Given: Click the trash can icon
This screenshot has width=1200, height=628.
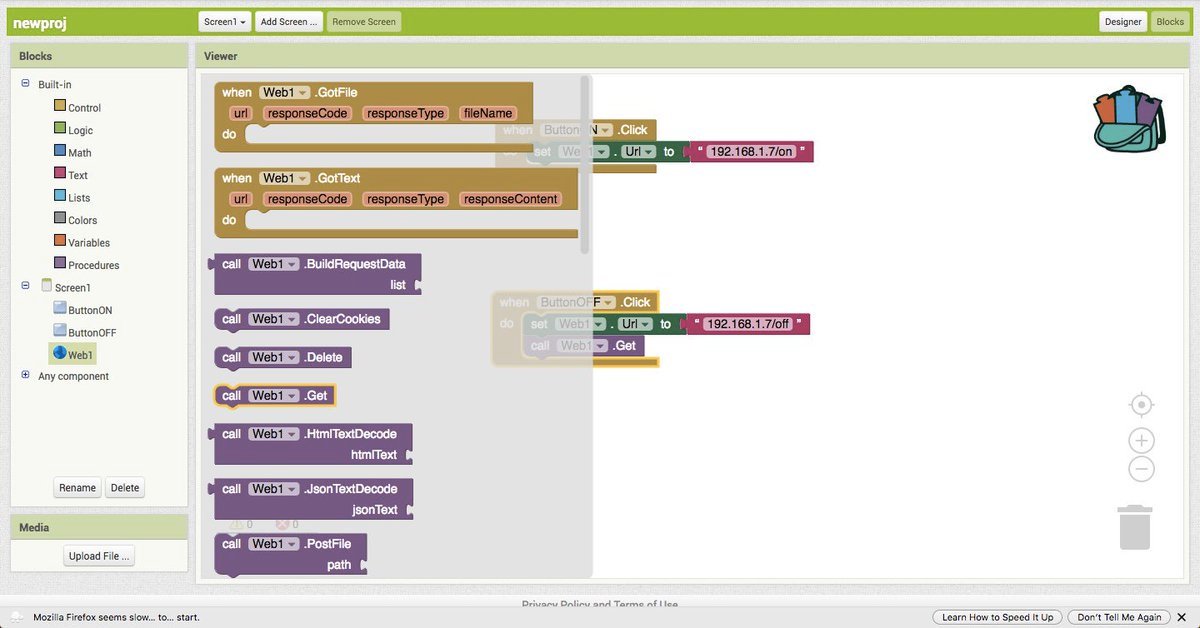Looking at the screenshot, I should [x=1134, y=527].
